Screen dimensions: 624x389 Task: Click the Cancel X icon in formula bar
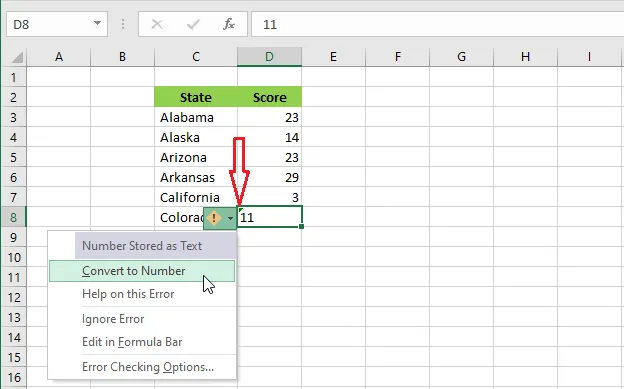(x=157, y=24)
